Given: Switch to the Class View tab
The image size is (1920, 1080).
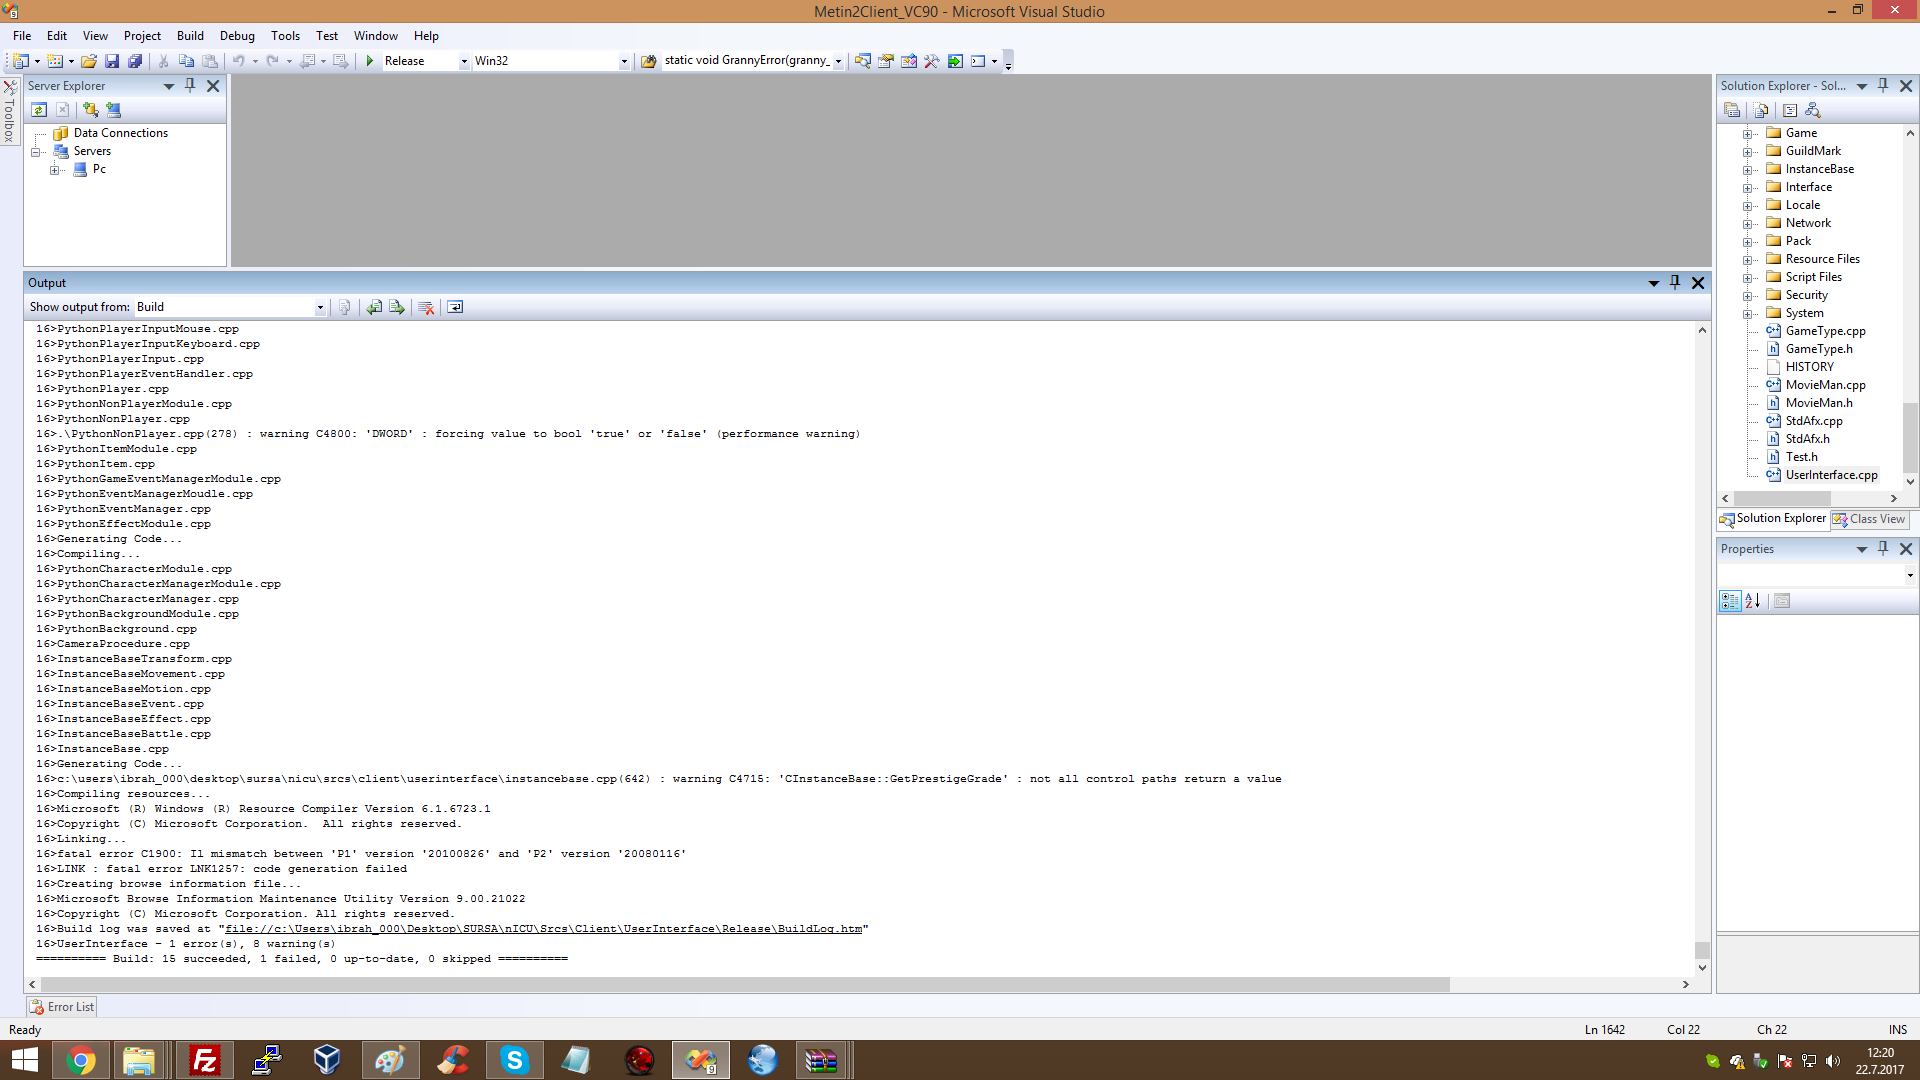Looking at the screenshot, I should pos(1869,519).
